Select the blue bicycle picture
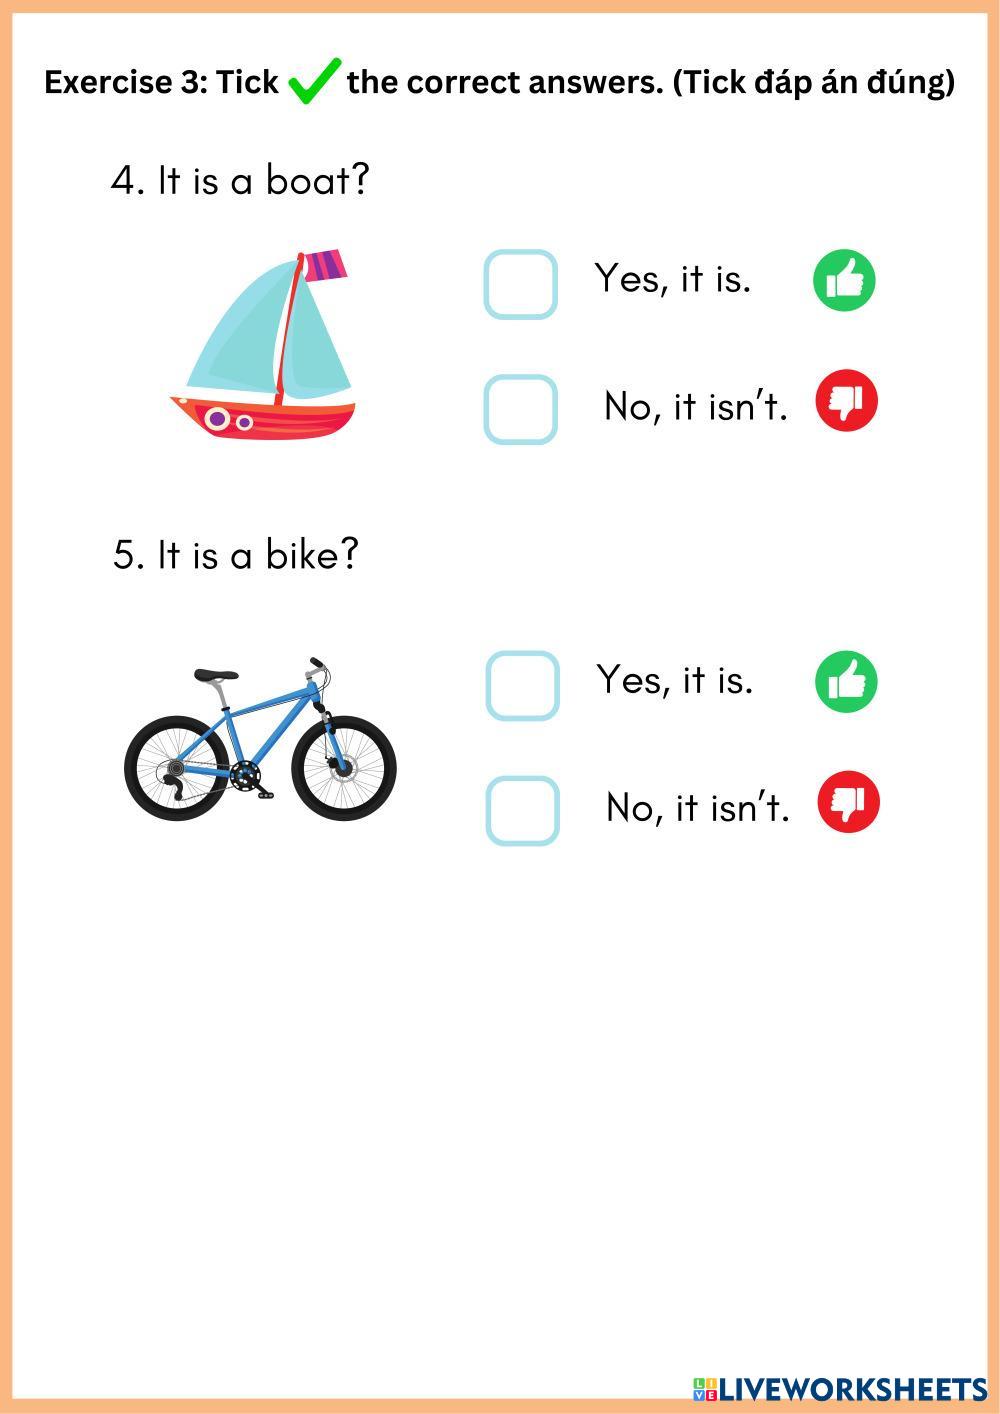The height and width of the screenshot is (1414, 1000). pos(260,740)
